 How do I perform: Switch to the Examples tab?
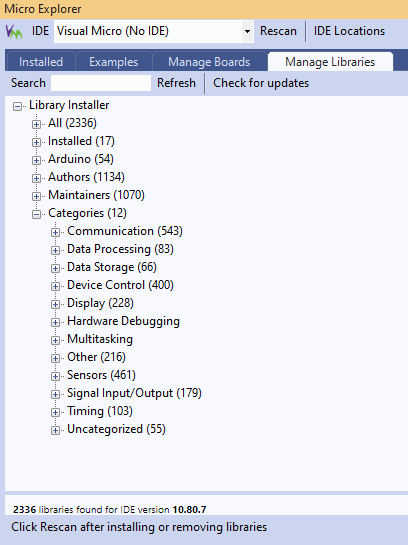[114, 62]
